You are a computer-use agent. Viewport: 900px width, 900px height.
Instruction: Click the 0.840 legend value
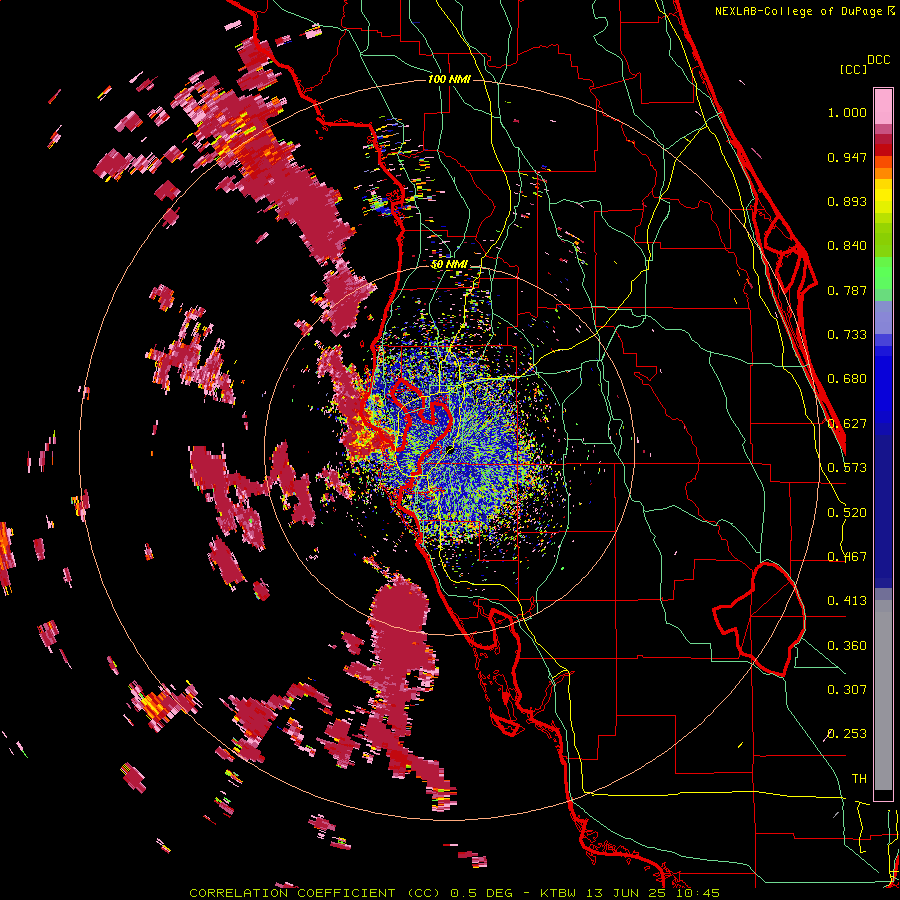click(x=847, y=246)
